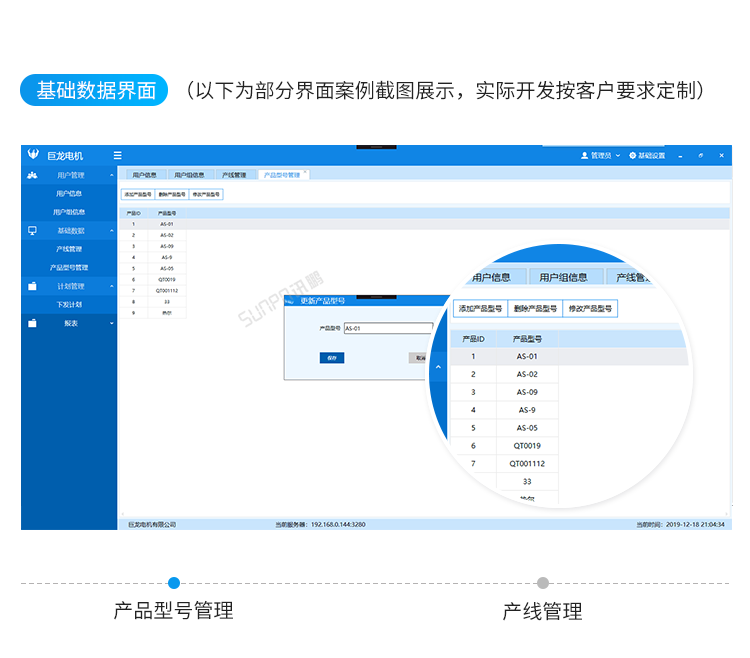Viewport: 750px width, 658px height.
Task: Click the 报表 sidebar section header
Action: [x=69, y=323]
